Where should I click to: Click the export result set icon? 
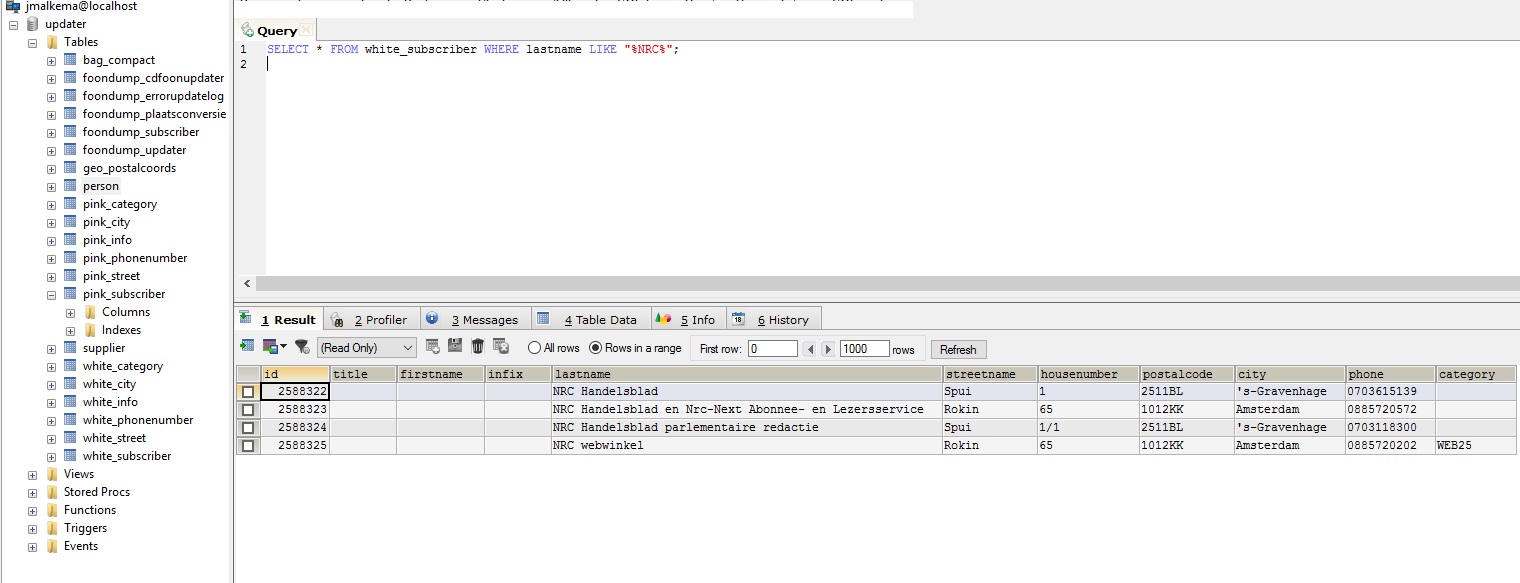247,346
